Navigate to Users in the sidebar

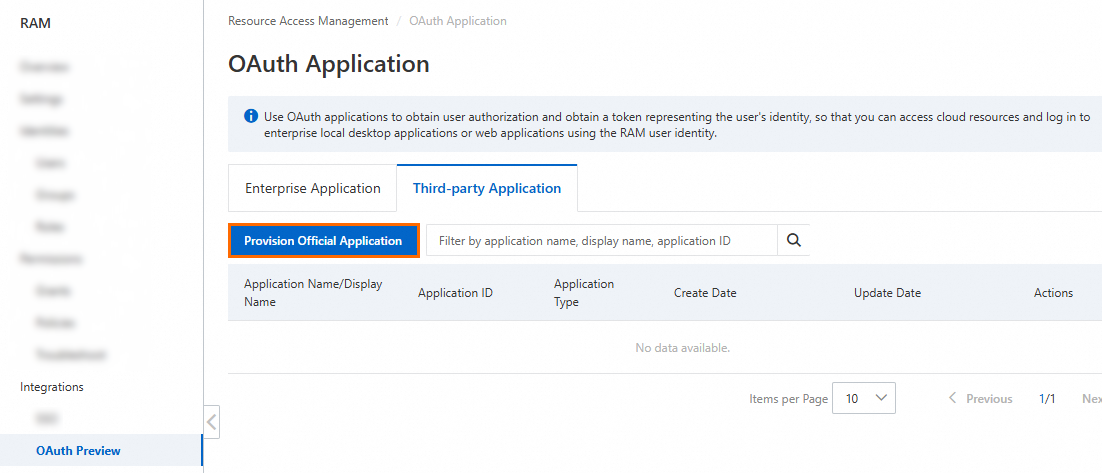50,162
